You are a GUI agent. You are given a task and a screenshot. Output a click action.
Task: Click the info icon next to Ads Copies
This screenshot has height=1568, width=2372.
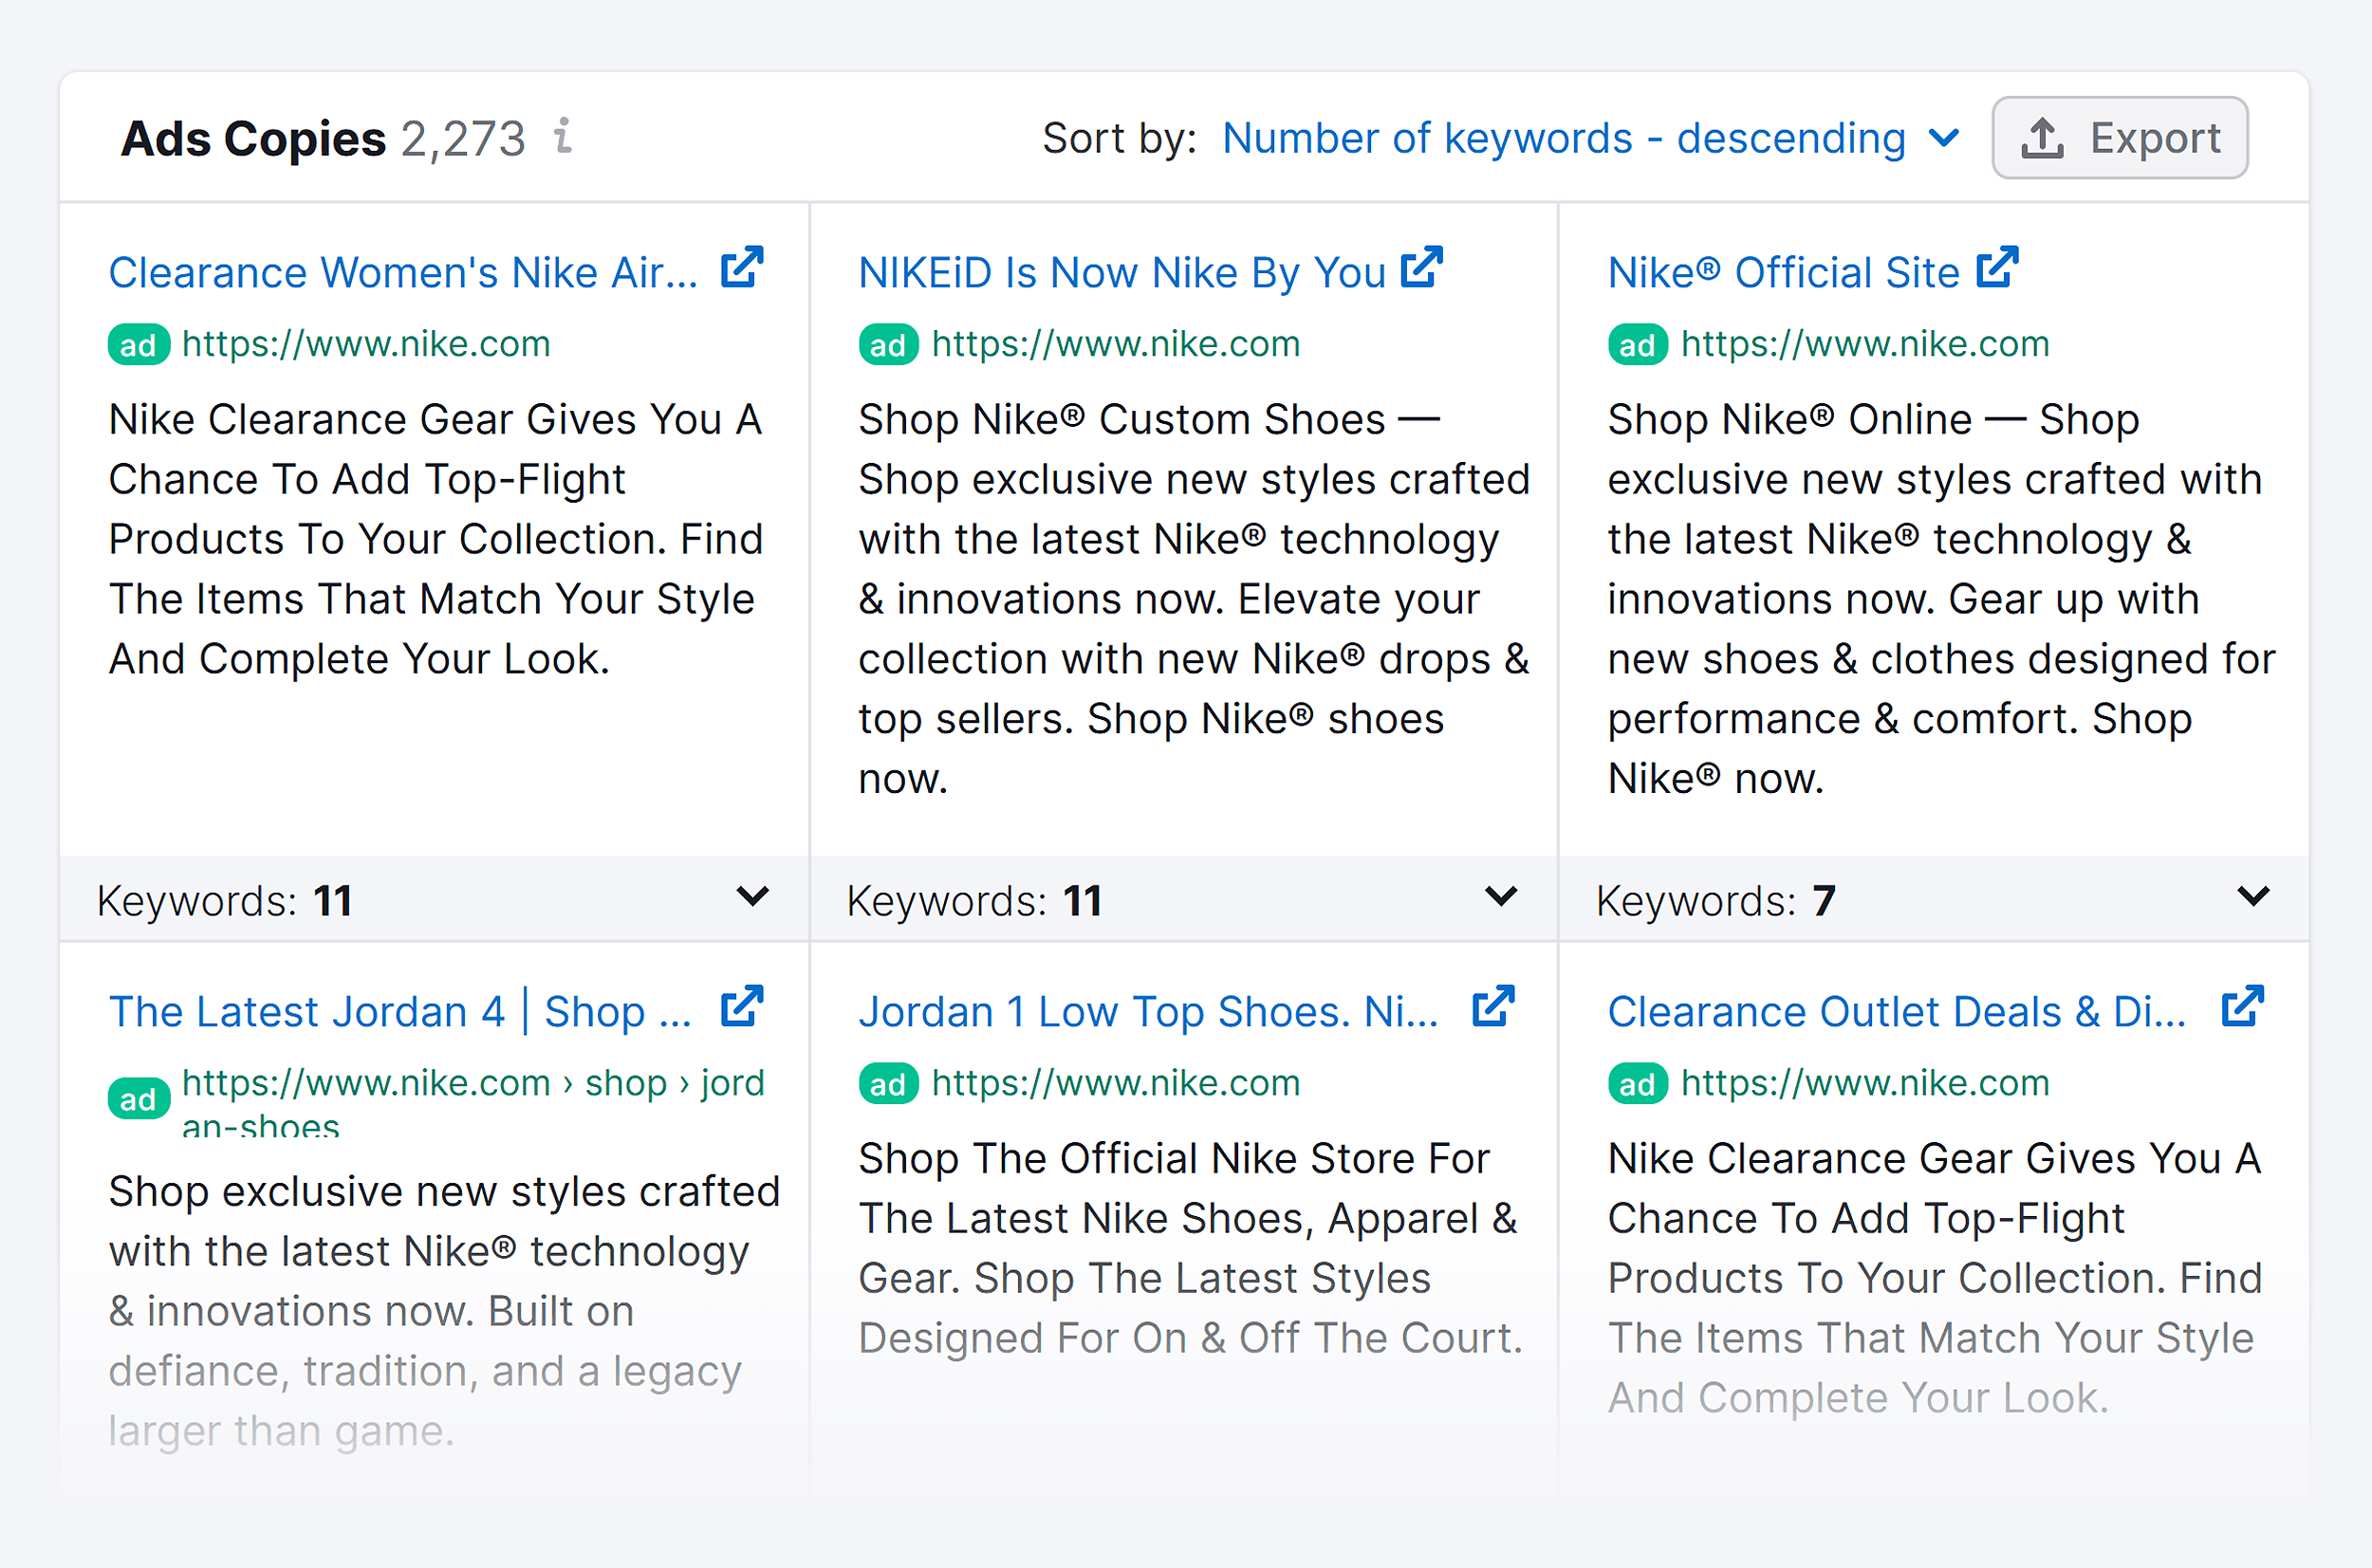coord(564,136)
